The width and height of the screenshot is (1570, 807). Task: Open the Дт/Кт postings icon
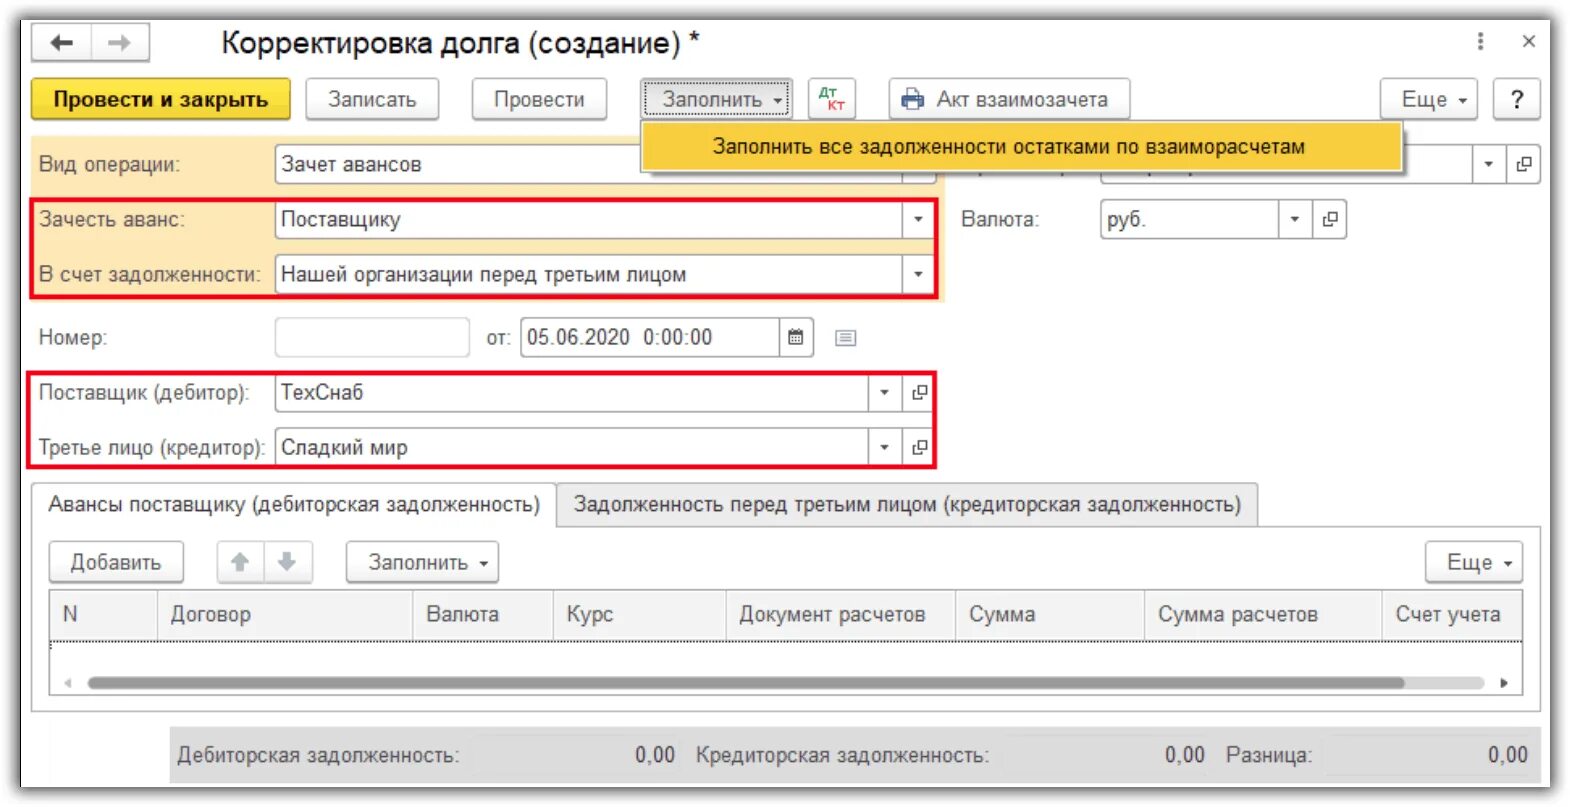[832, 99]
